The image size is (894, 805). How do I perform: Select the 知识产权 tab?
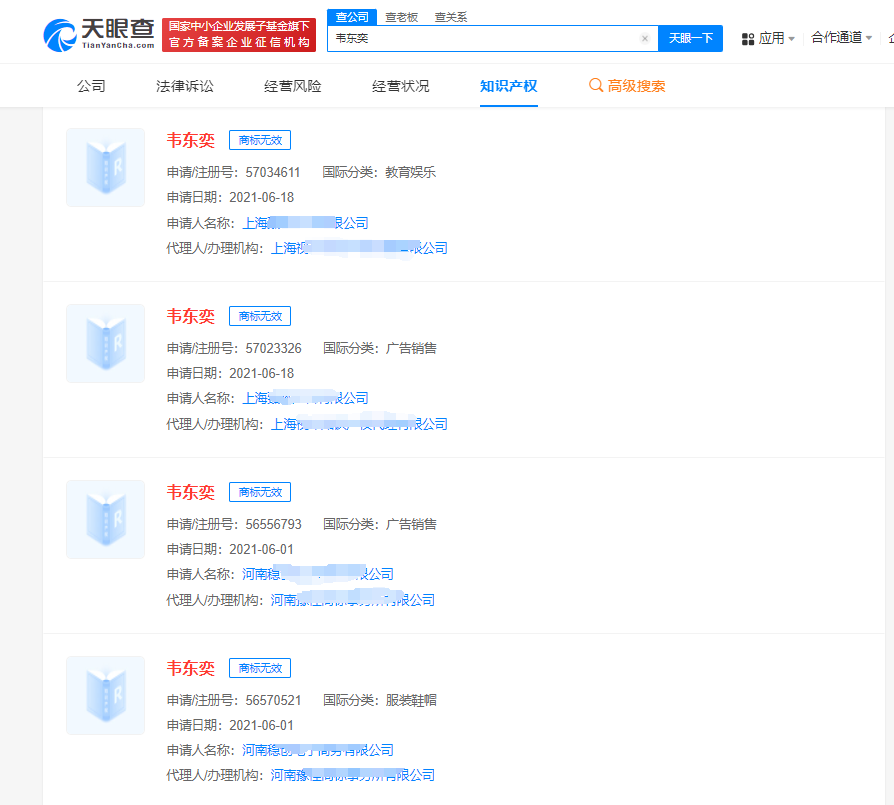pos(509,86)
